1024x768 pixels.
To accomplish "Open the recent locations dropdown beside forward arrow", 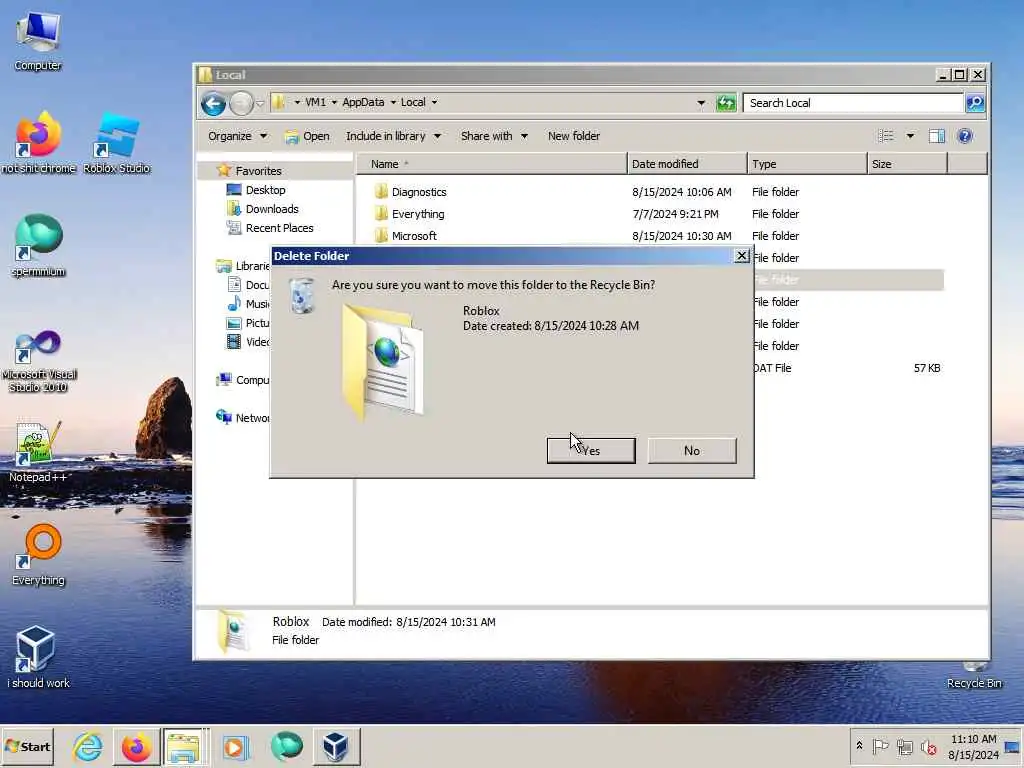I will (260, 103).
